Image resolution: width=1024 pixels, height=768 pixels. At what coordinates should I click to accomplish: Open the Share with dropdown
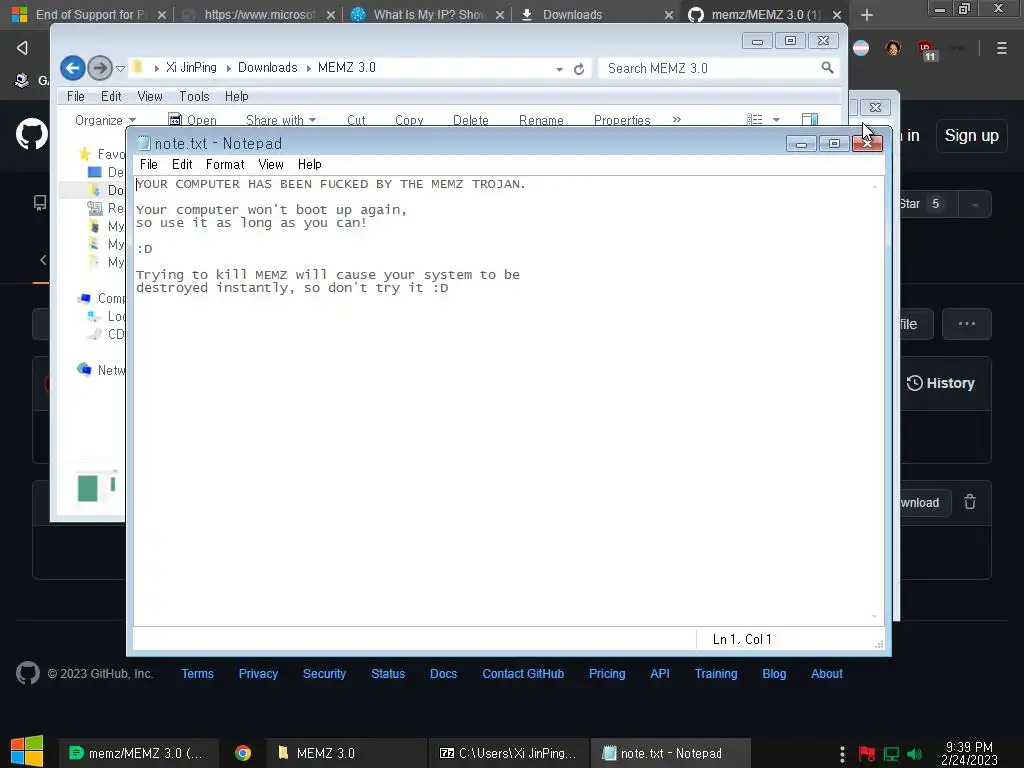coord(281,120)
